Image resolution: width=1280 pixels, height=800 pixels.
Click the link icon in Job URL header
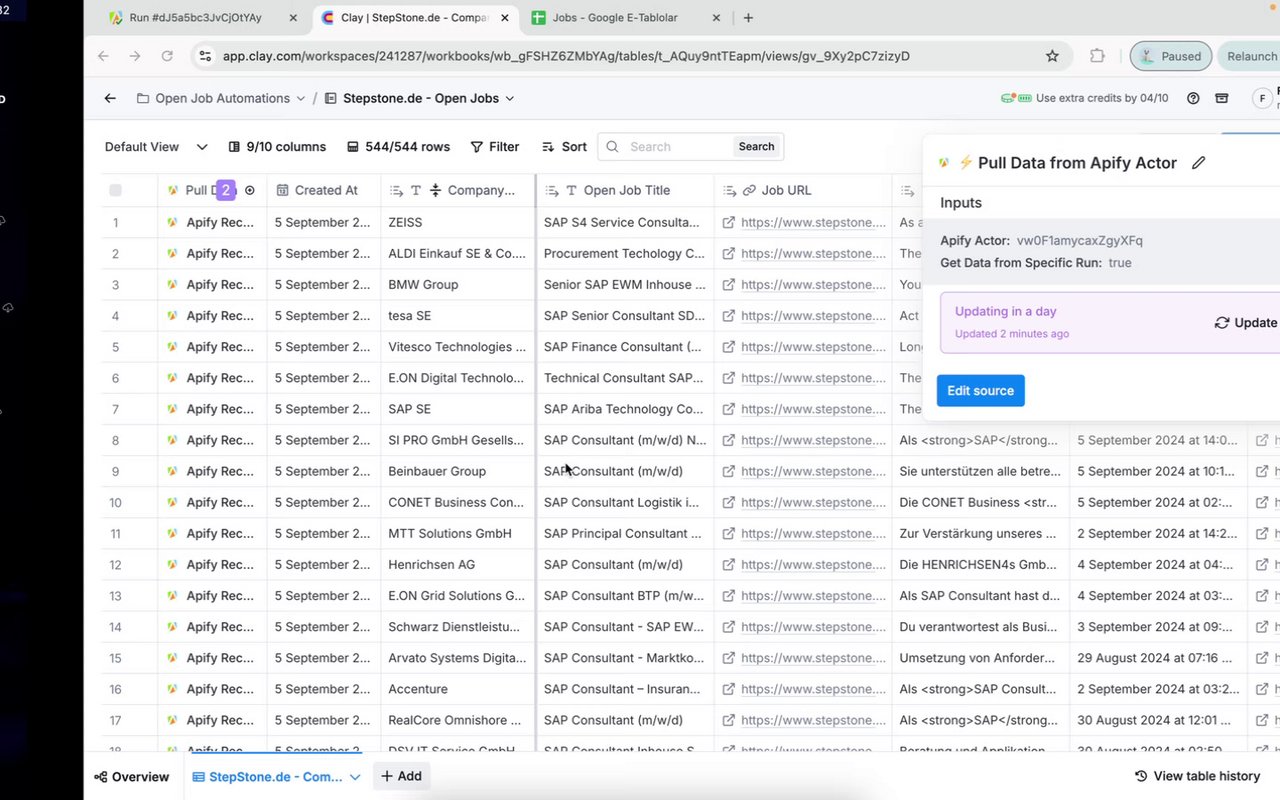[x=748, y=190]
